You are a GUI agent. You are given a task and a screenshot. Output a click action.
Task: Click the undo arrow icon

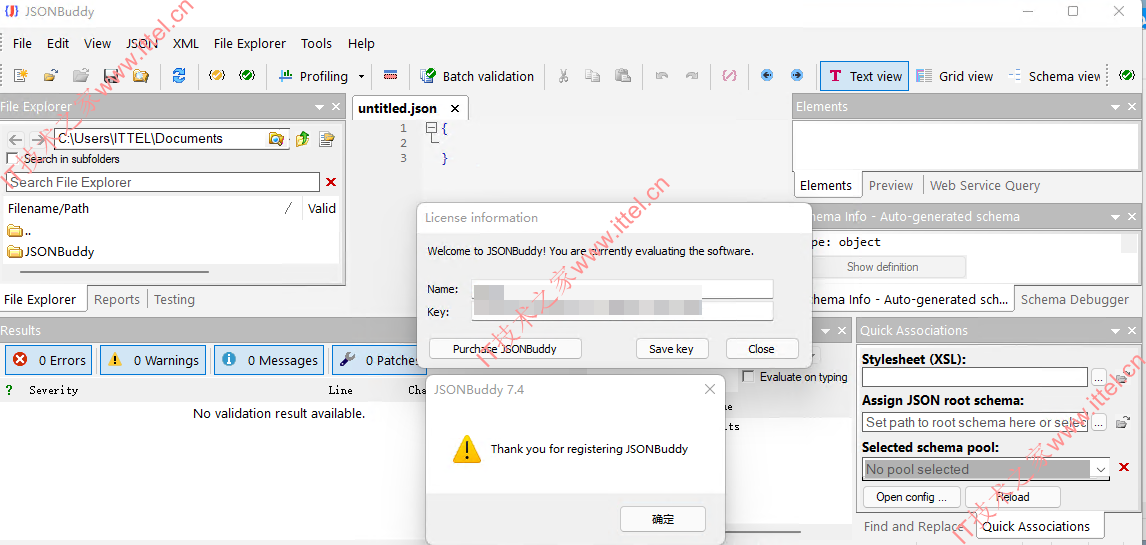[x=661, y=76]
